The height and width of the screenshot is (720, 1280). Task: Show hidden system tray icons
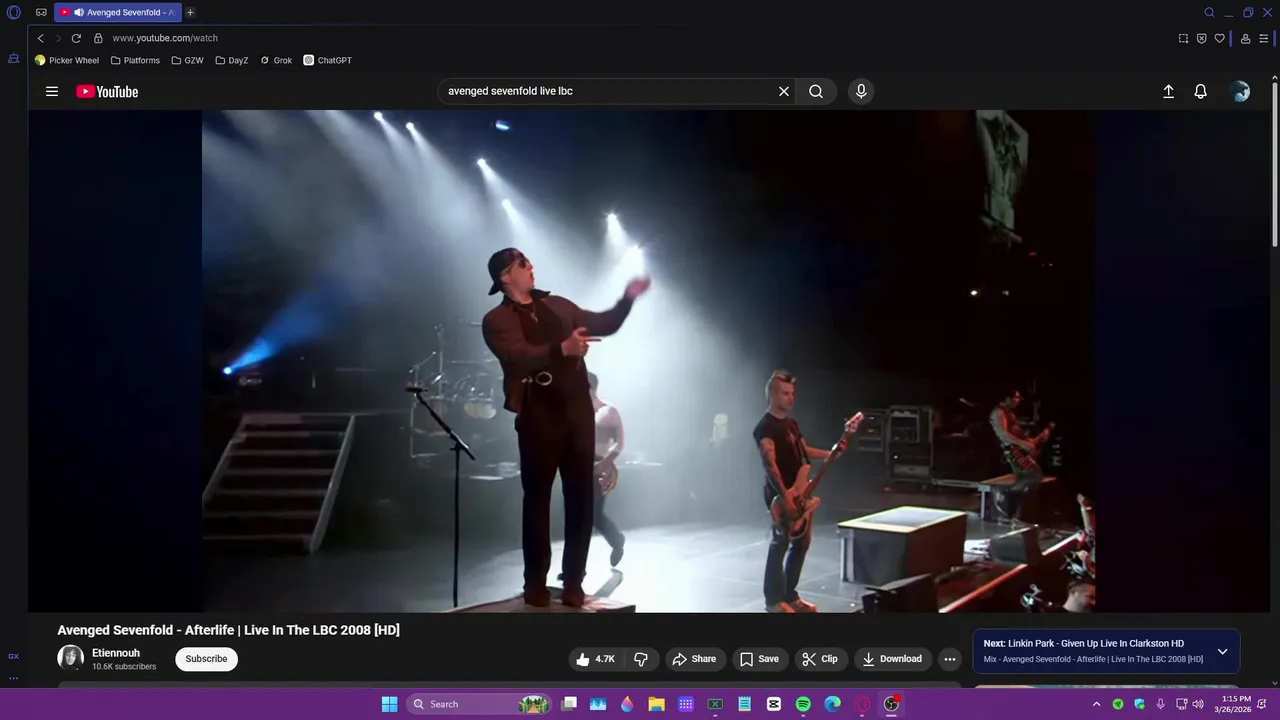1096,704
